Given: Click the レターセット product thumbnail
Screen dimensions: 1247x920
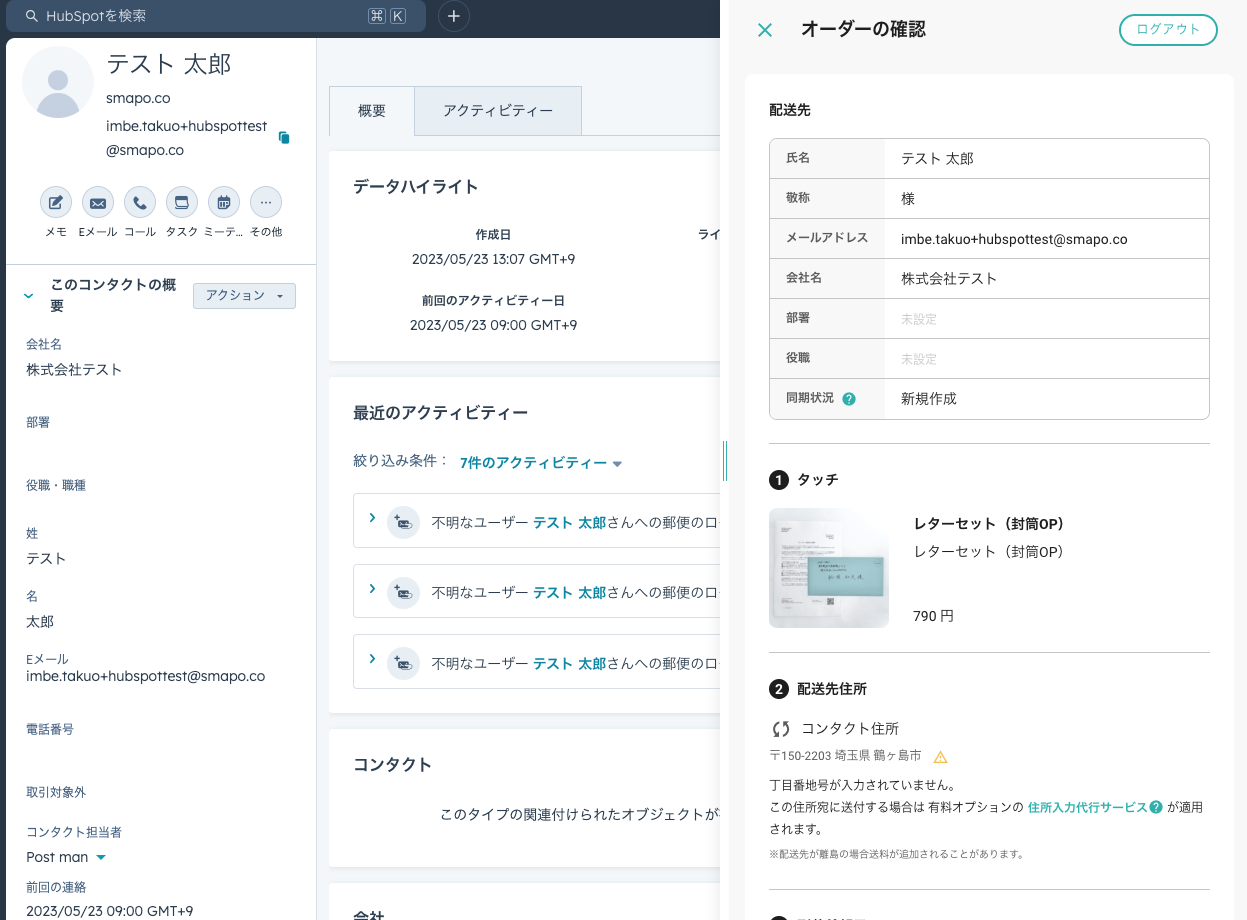Looking at the screenshot, I should (829, 568).
